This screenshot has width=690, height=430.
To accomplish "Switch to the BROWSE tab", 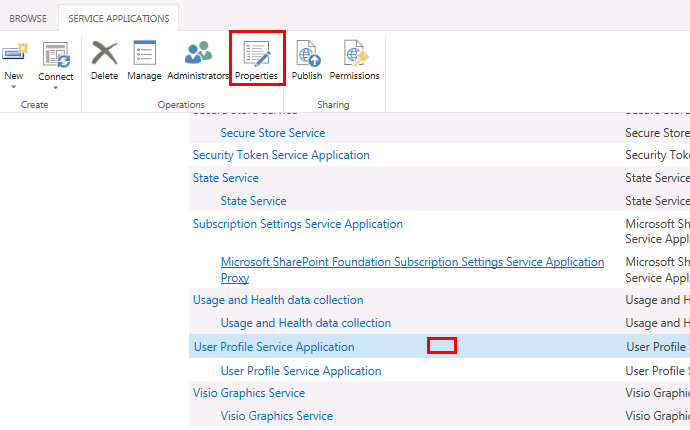I will pos(28,18).
